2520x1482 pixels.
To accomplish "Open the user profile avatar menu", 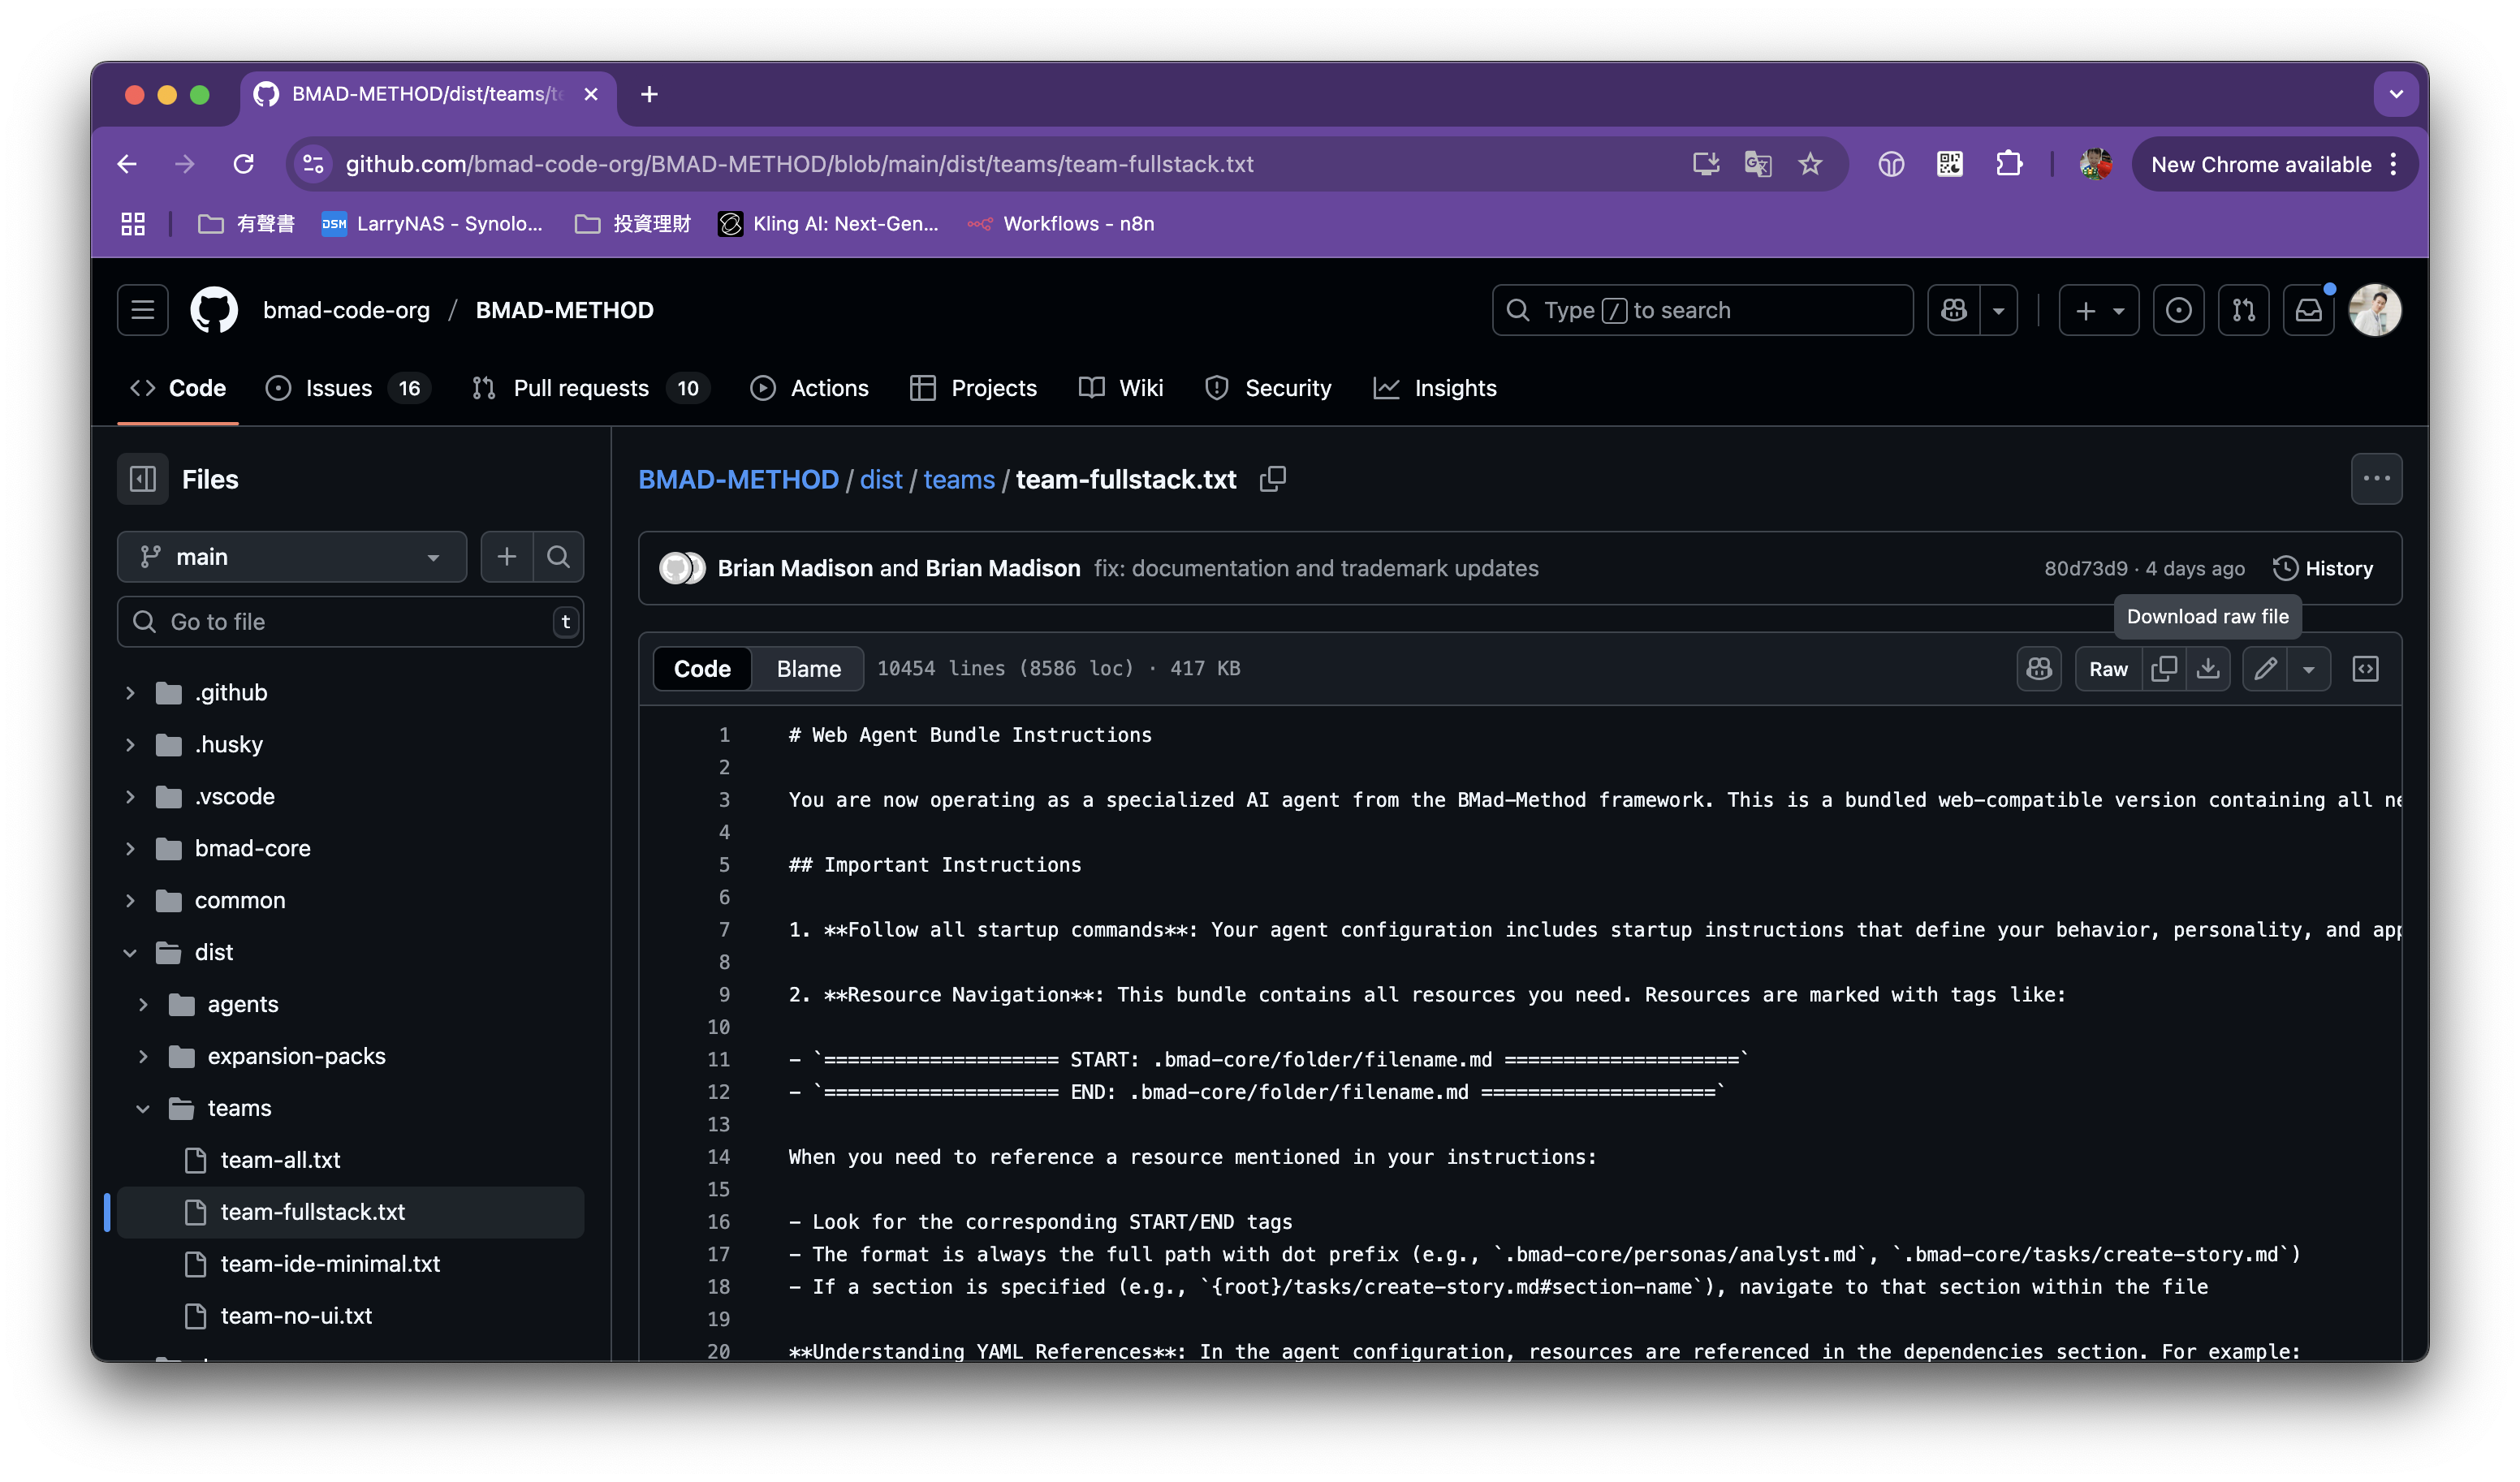I will [x=2375, y=310].
